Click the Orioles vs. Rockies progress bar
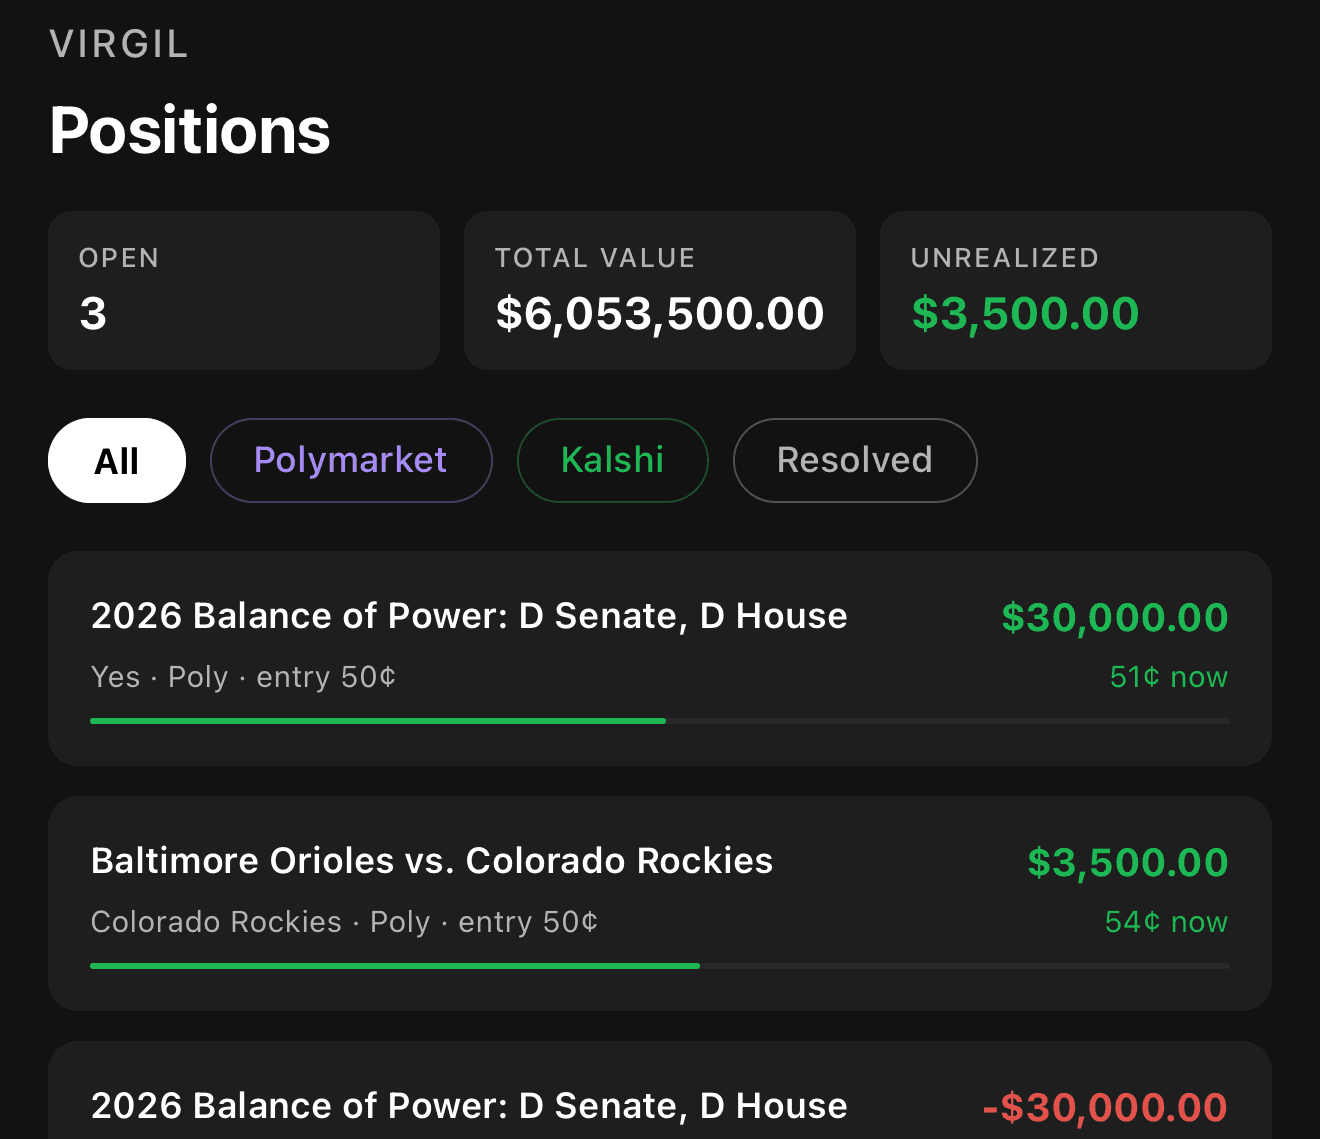This screenshot has width=1320, height=1139. pyautogui.click(x=660, y=965)
